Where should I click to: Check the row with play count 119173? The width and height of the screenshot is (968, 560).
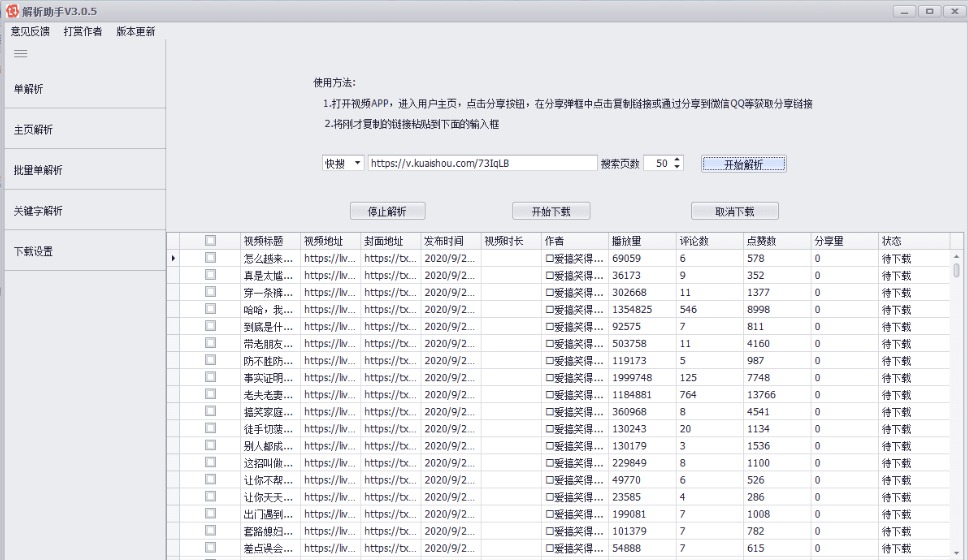point(211,360)
